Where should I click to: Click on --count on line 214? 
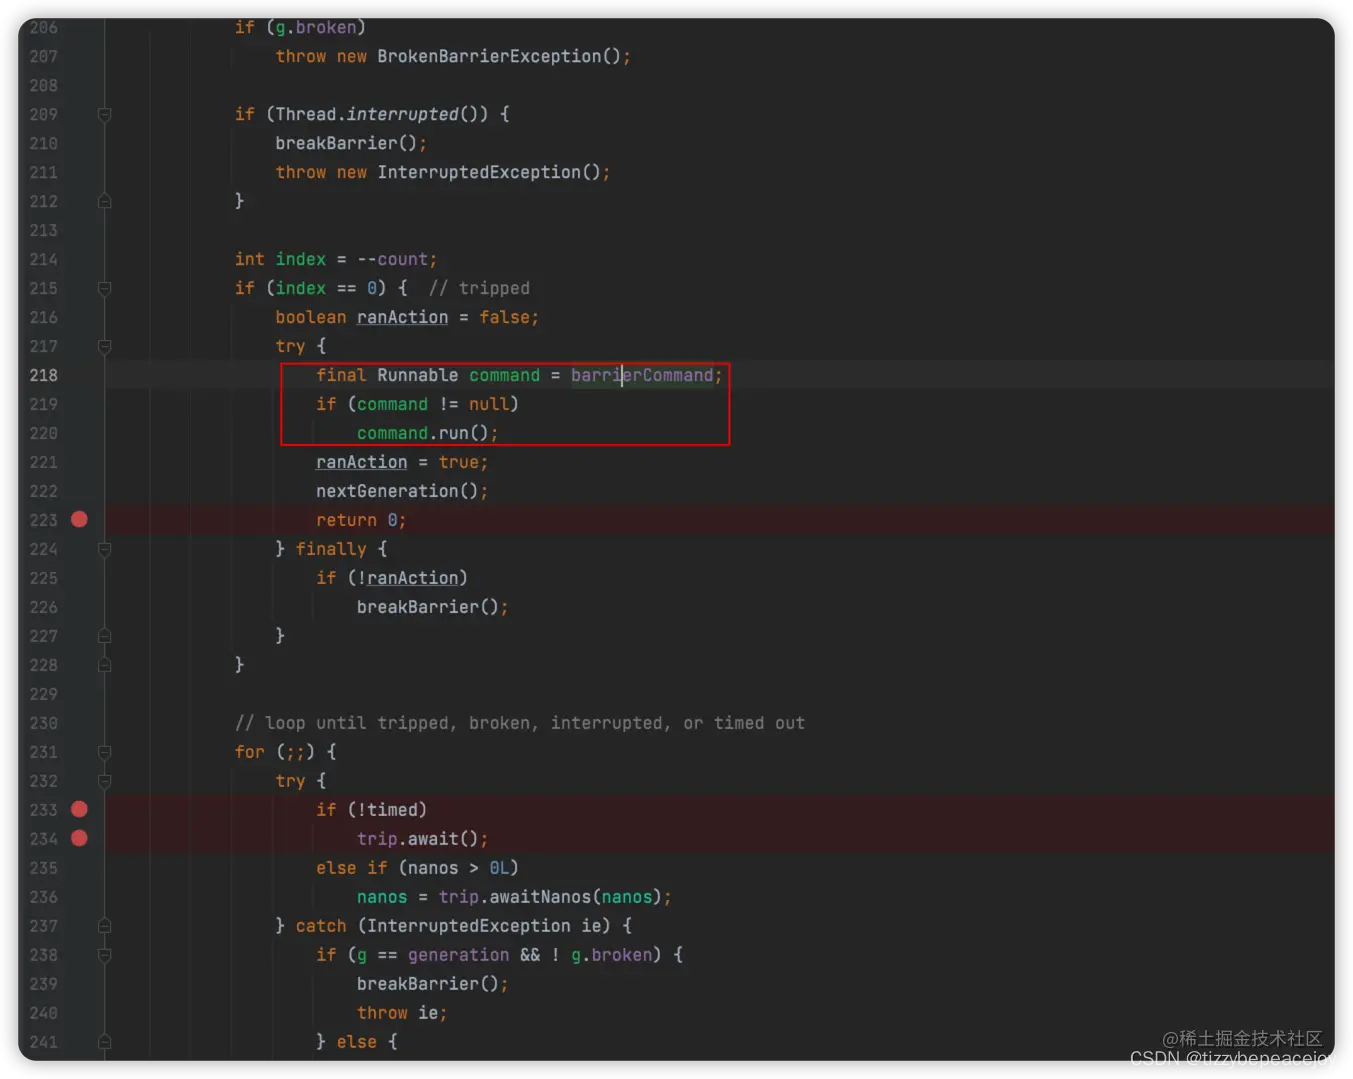[x=393, y=259]
